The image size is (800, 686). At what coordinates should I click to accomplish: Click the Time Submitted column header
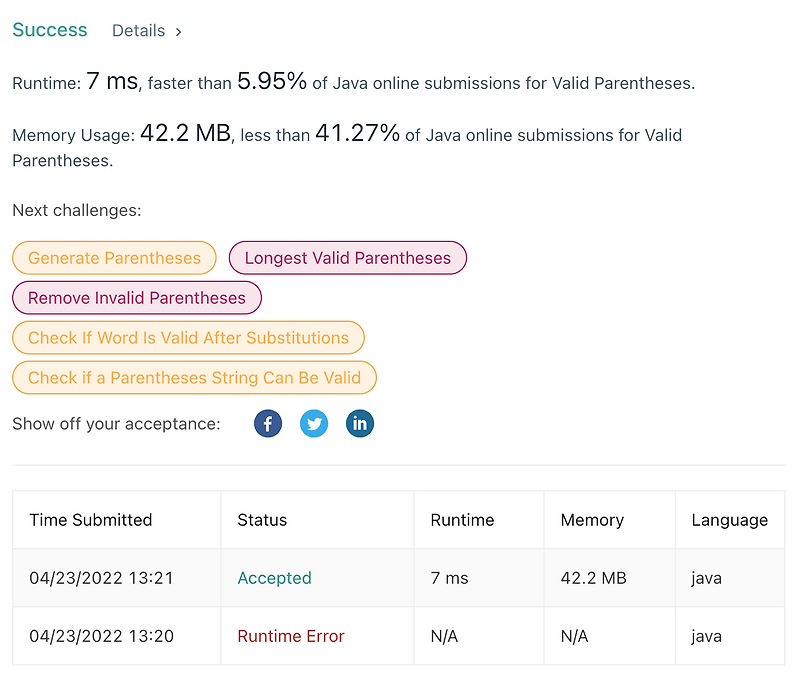coord(91,520)
